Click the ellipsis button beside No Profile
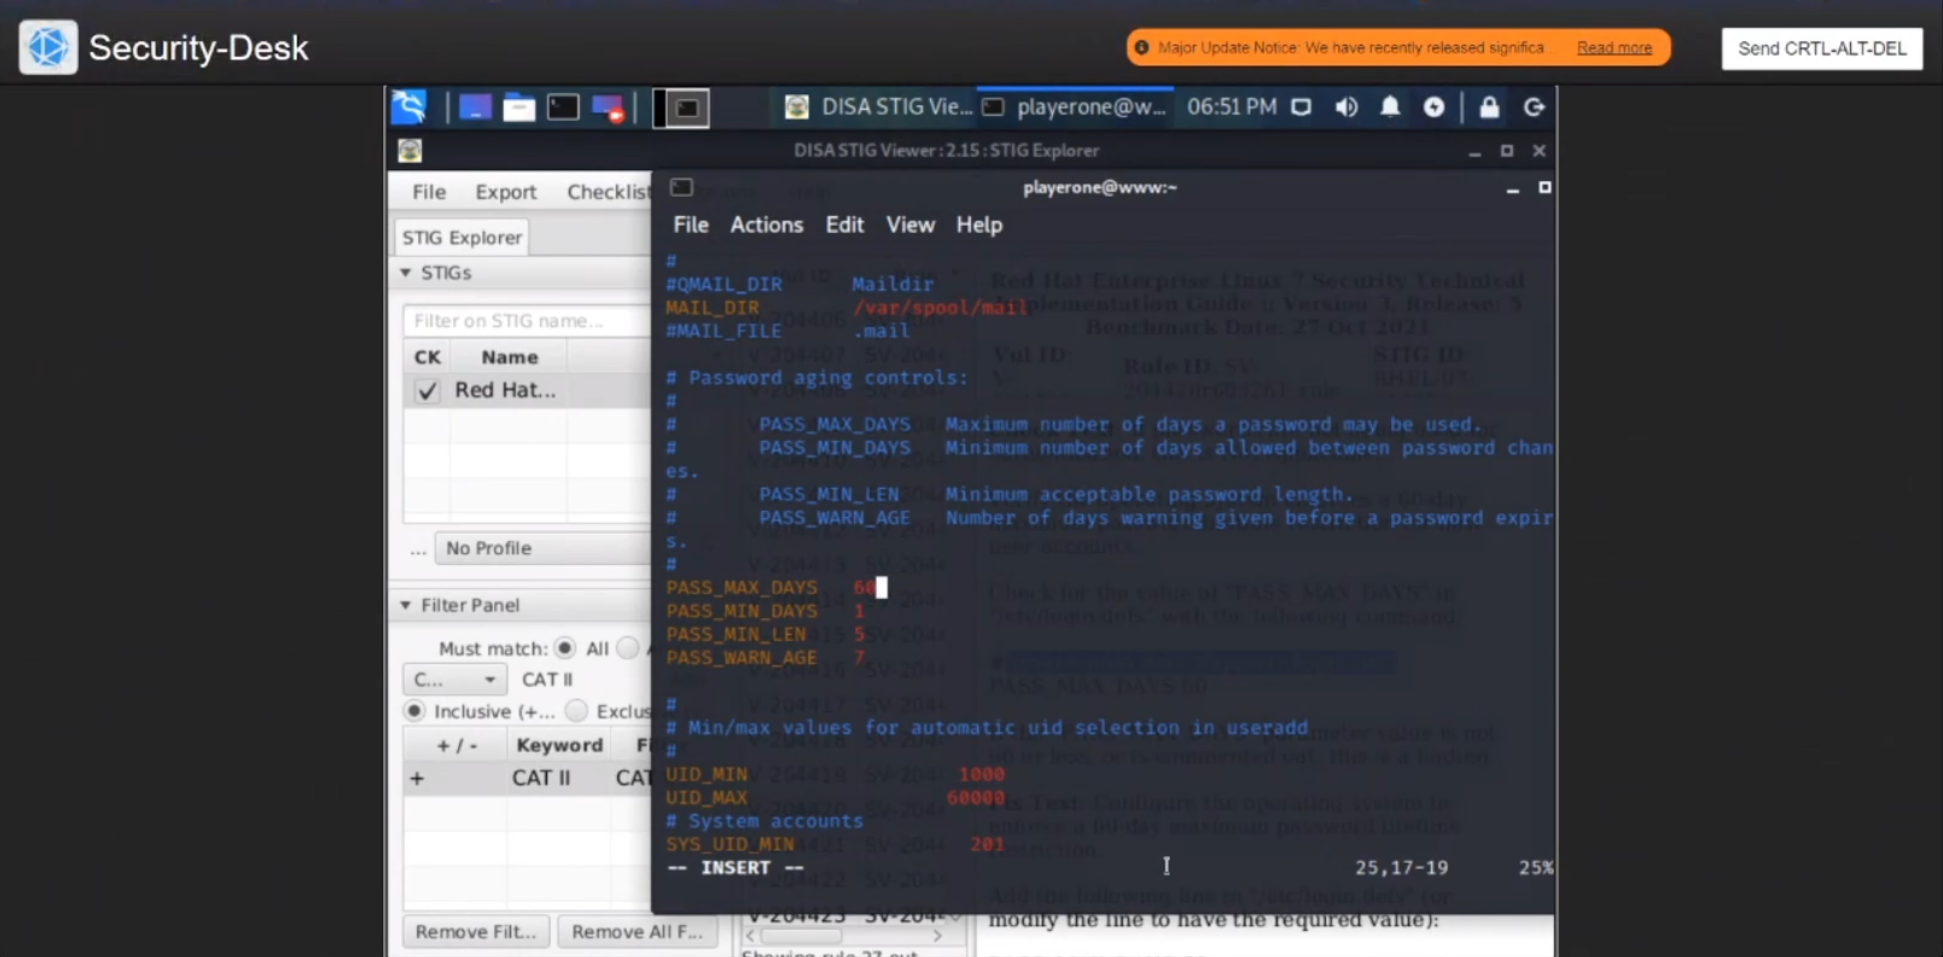This screenshot has width=1943, height=957. tap(418, 549)
